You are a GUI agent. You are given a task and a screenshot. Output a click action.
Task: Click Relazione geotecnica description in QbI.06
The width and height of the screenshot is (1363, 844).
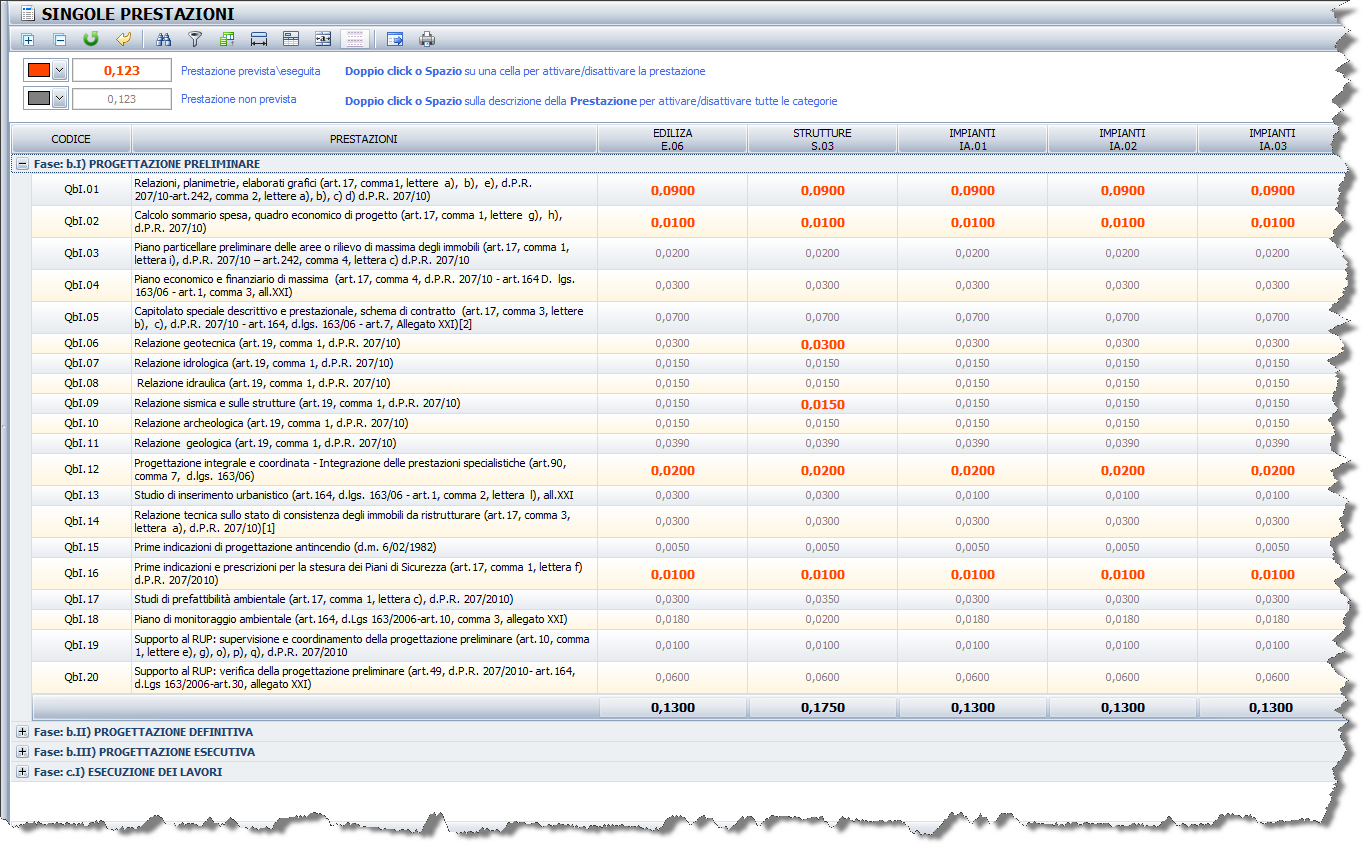click(x=267, y=344)
